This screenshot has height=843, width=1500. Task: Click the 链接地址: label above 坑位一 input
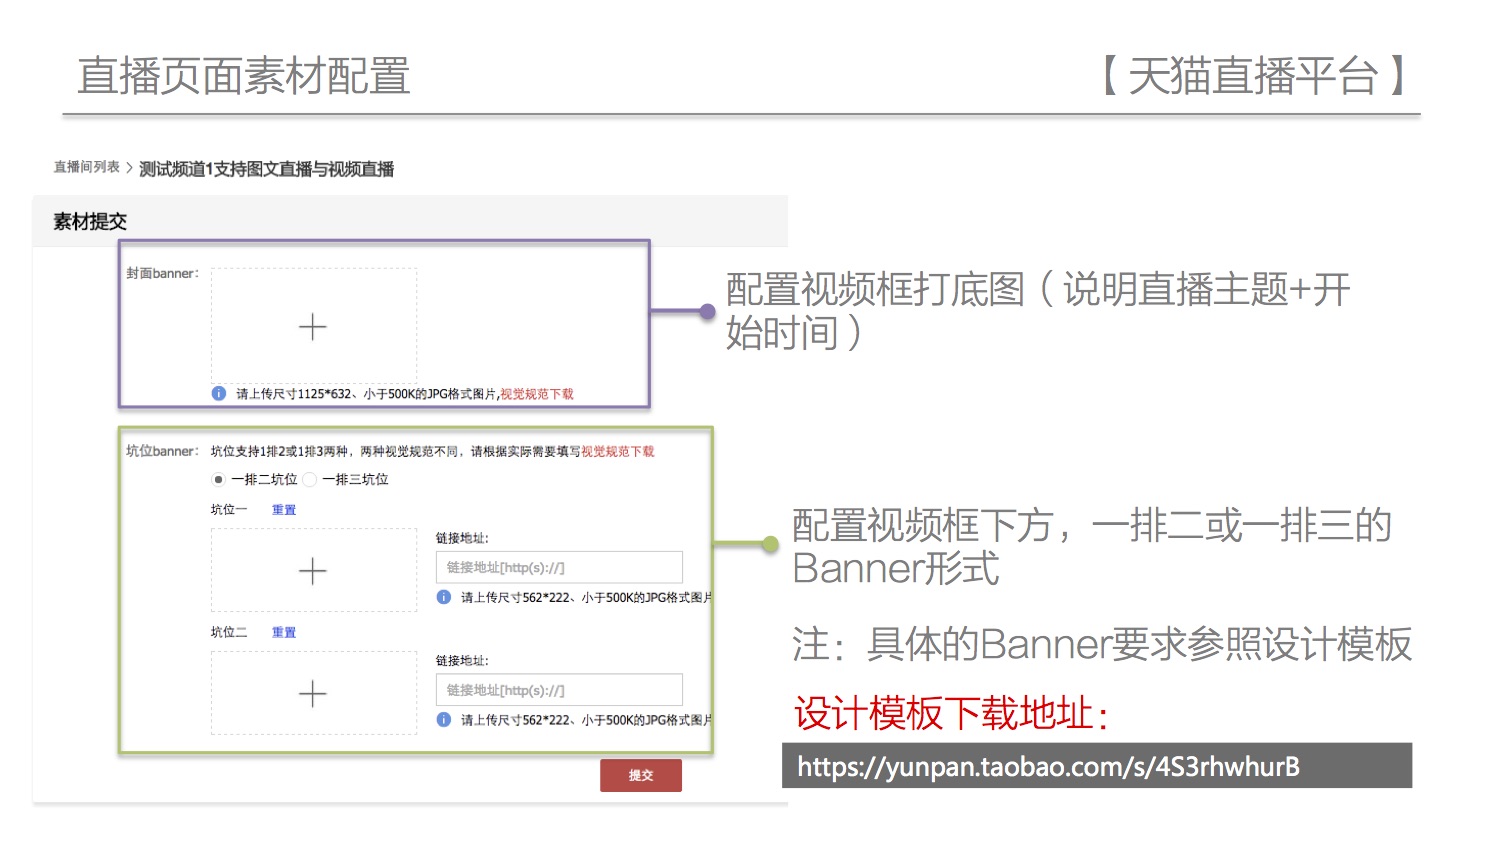click(462, 538)
